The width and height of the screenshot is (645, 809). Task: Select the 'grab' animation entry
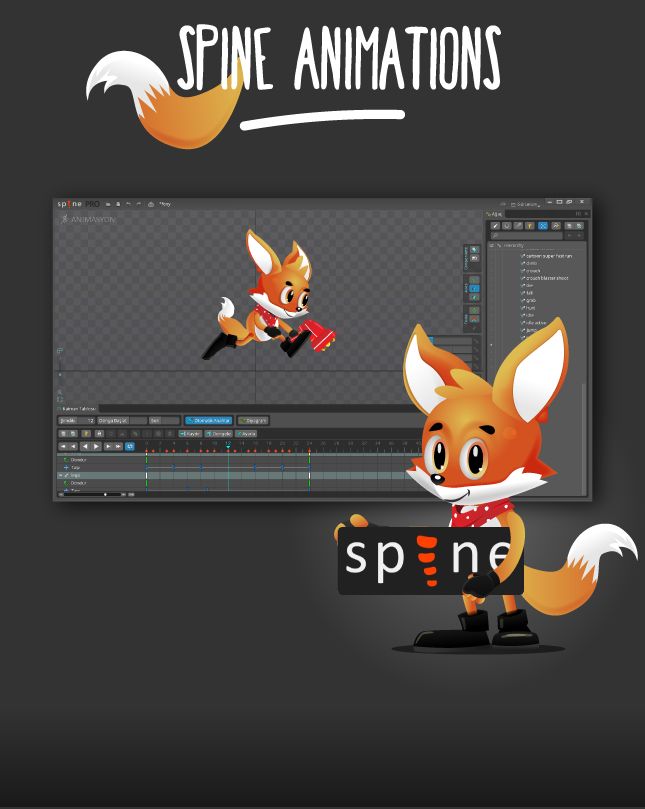click(528, 300)
